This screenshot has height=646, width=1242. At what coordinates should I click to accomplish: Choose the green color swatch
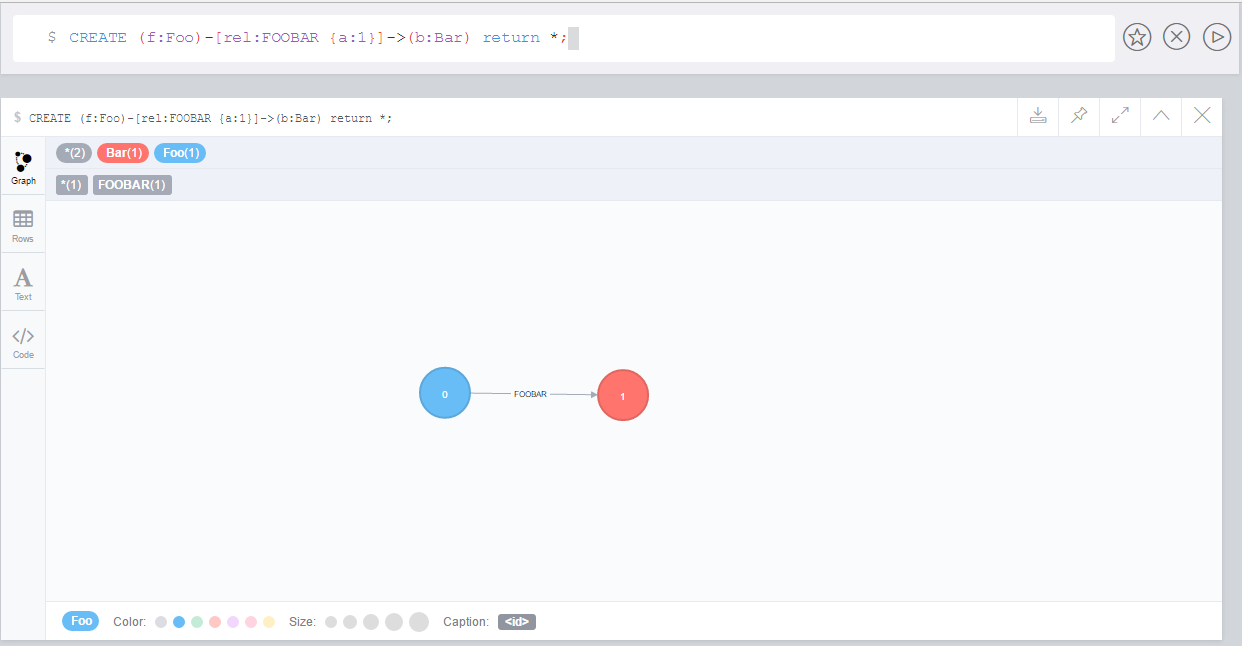(x=197, y=622)
